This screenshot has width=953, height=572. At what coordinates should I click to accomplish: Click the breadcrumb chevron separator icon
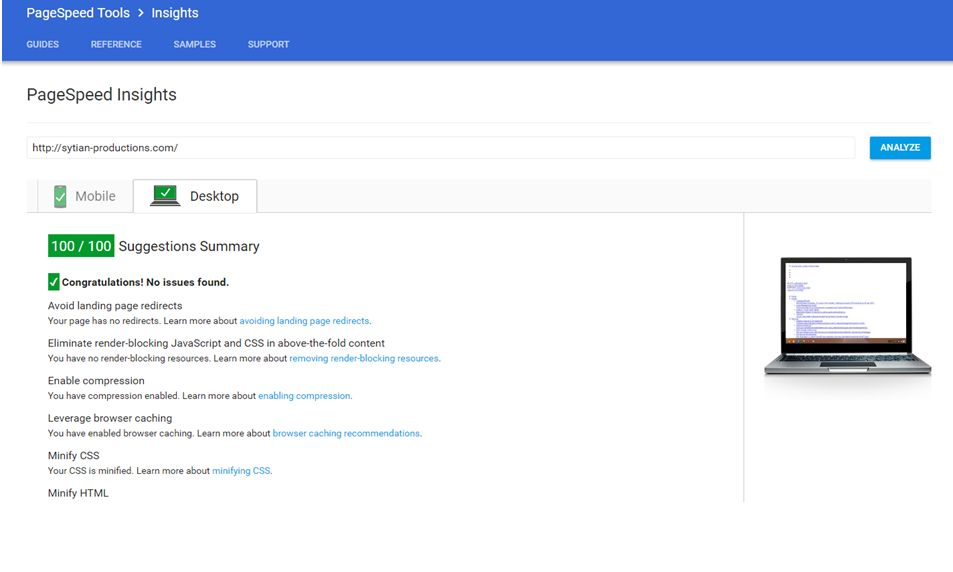140,13
